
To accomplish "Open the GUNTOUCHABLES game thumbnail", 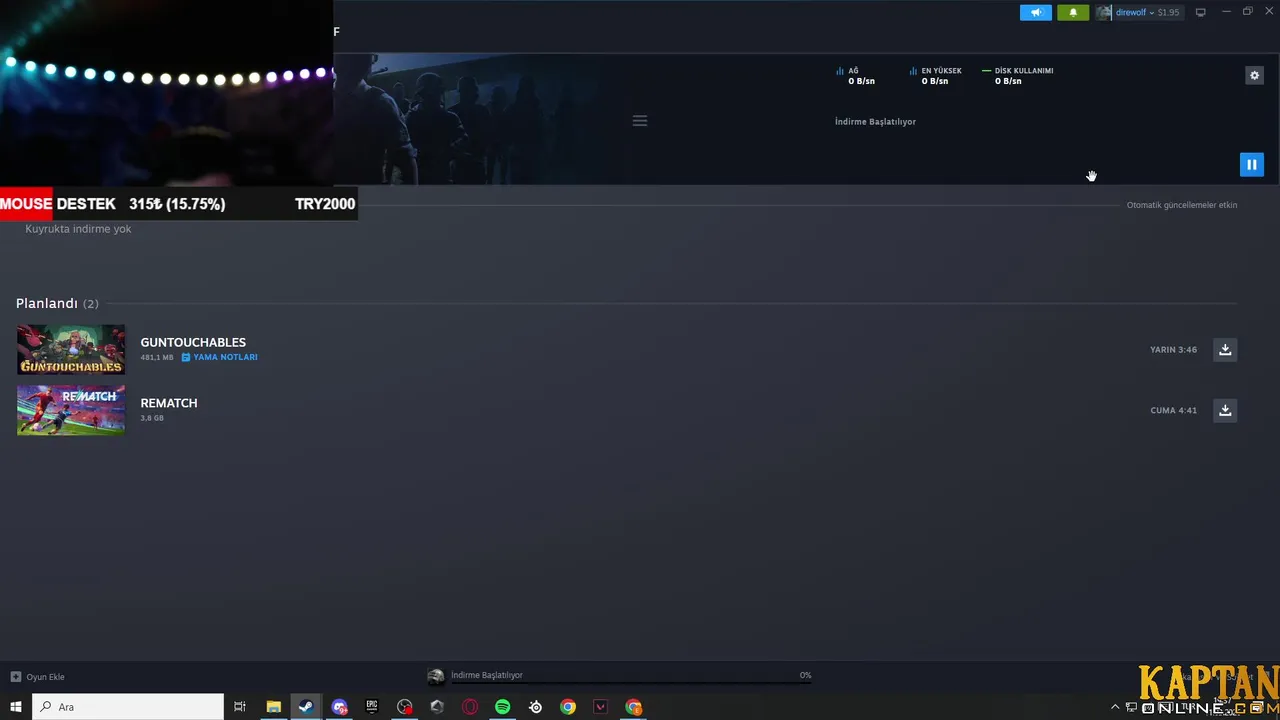I will pos(71,349).
